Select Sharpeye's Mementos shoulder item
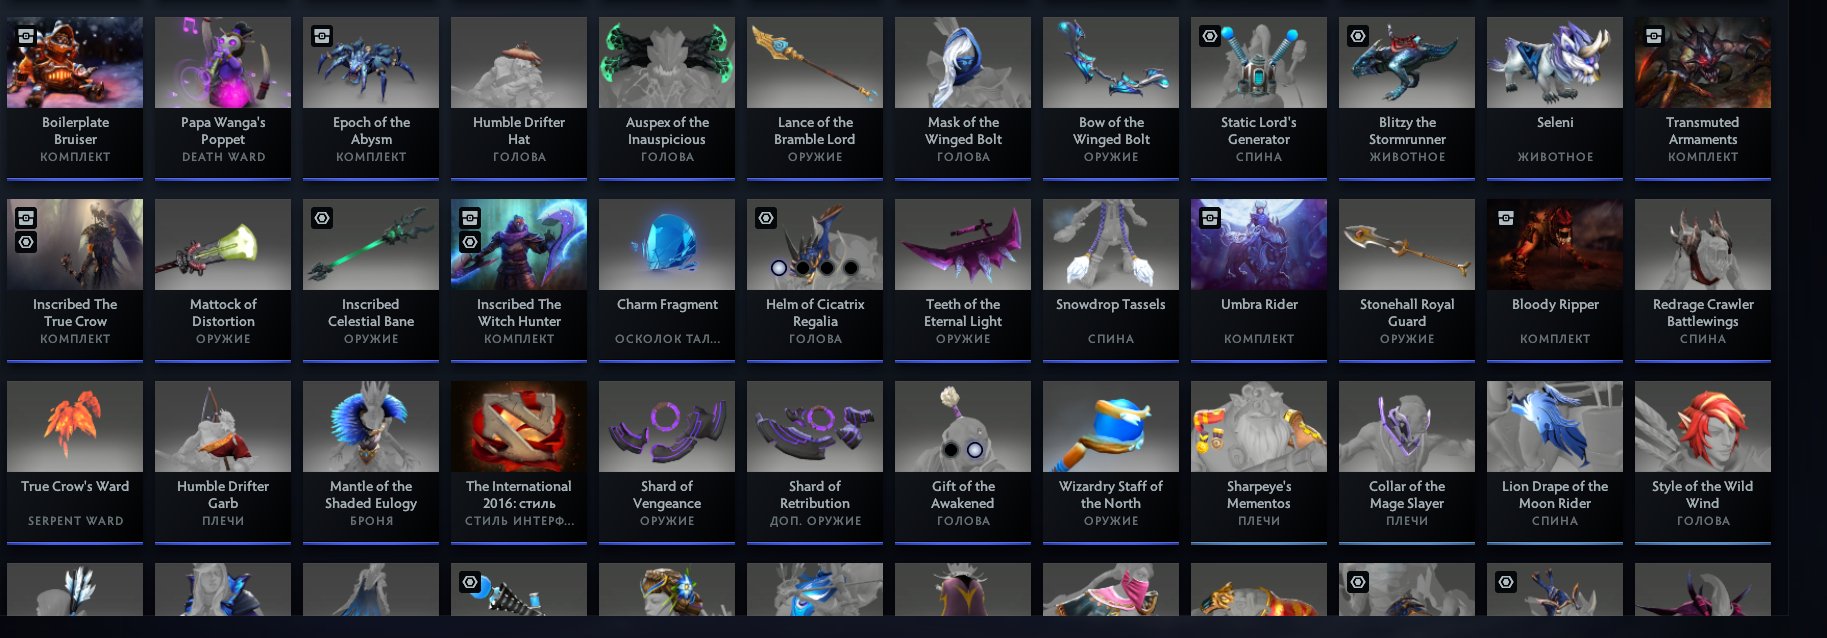 (1259, 461)
